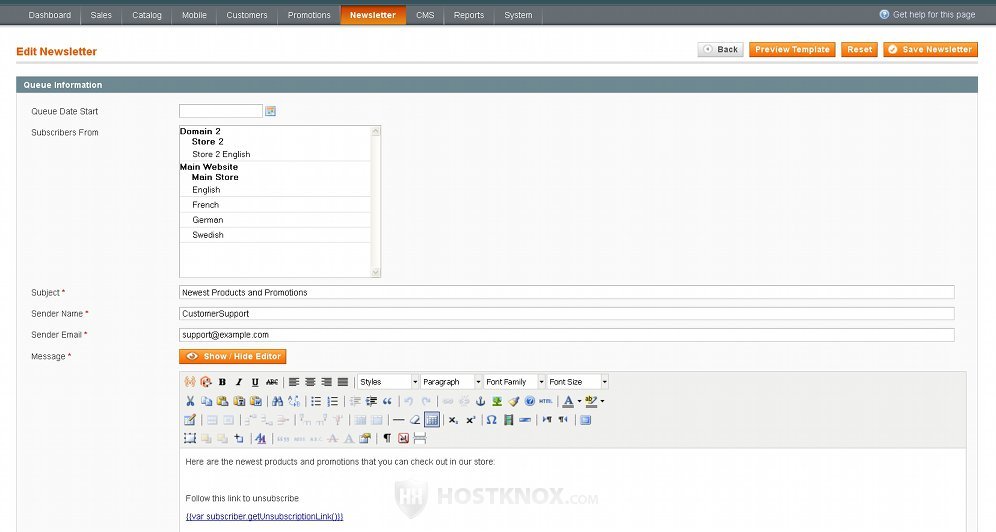Click the Copy icon in editor toolbar

click(x=206, y=401)
